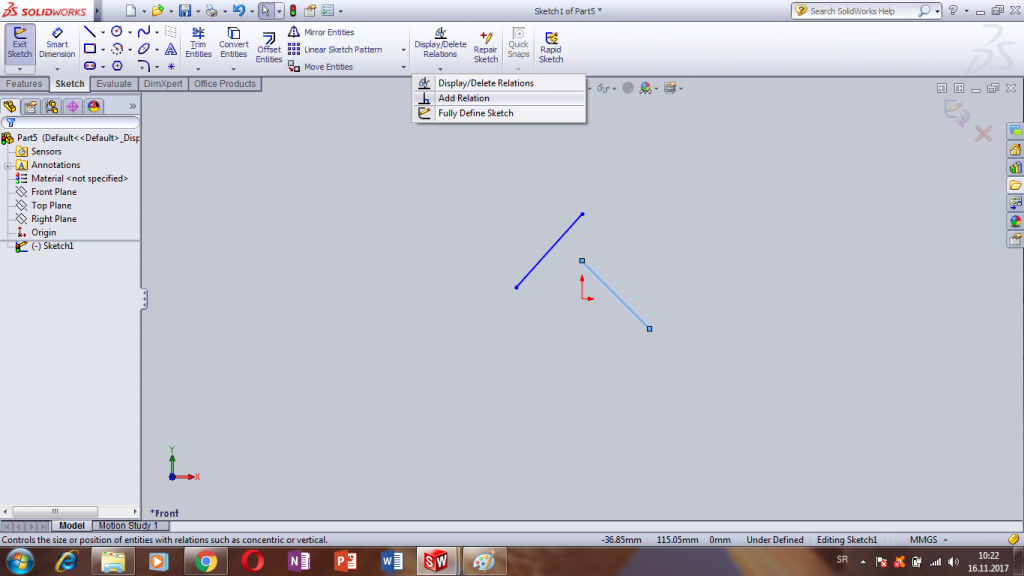Cancel sketch with red X corner icon
Viewport: 1024px width, 576px height.
coord(983,134)
